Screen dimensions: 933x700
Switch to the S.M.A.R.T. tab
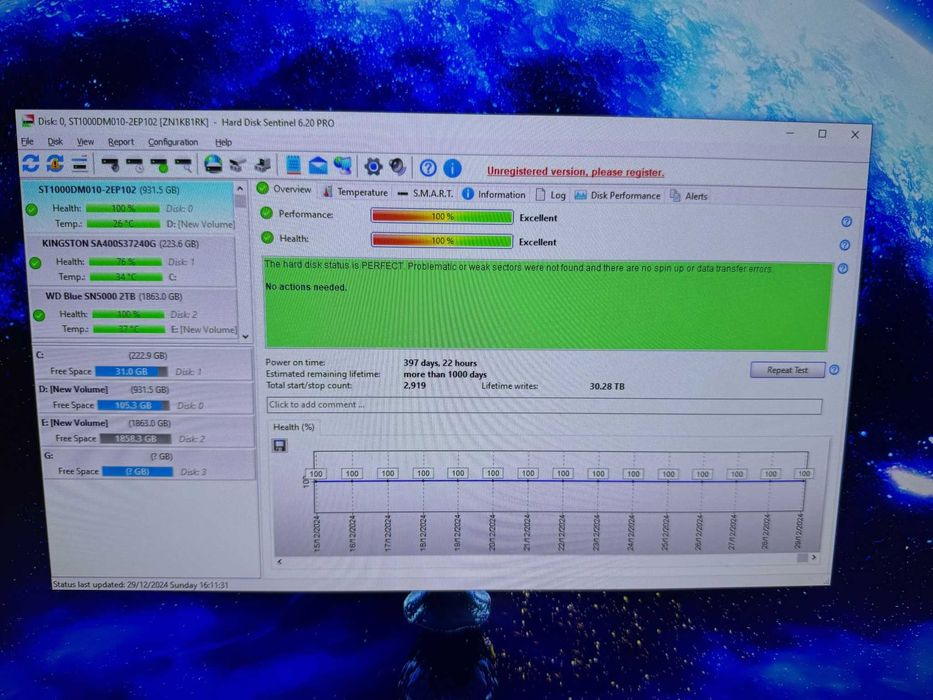pos(425,193)
